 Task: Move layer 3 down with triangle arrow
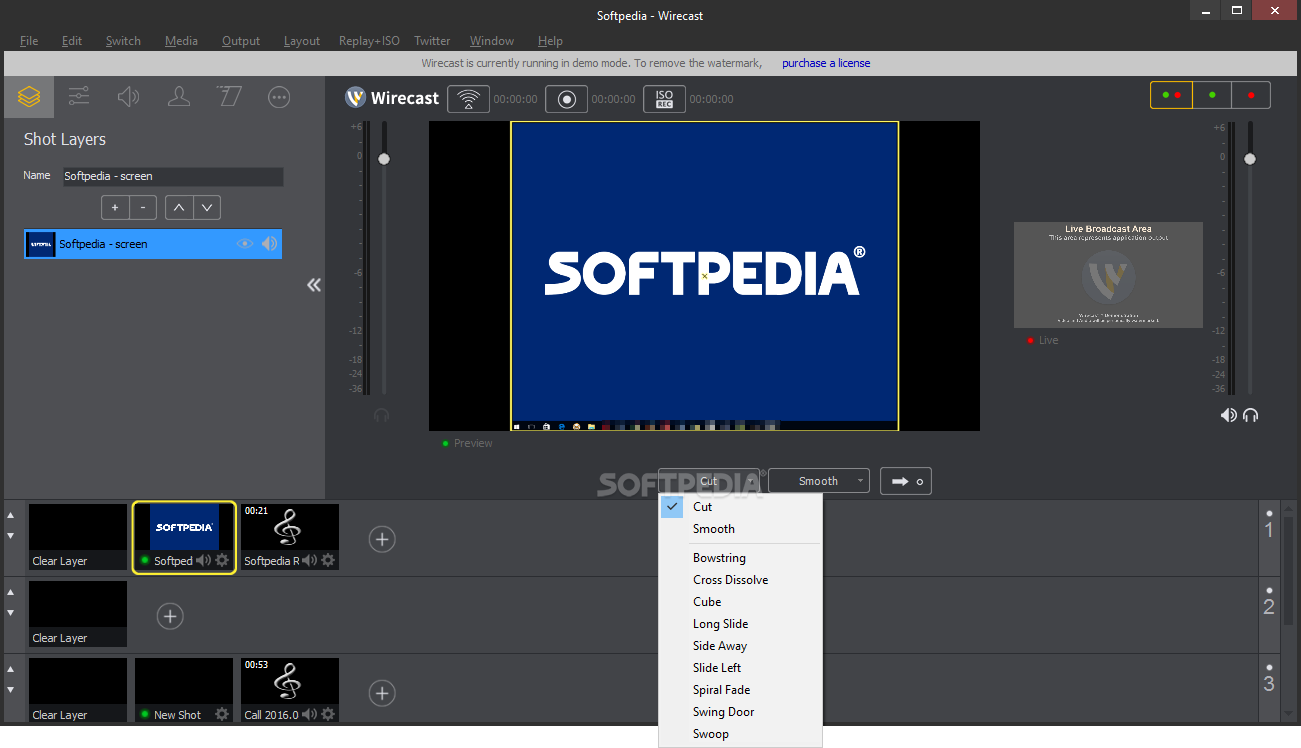tap(11, 690)
